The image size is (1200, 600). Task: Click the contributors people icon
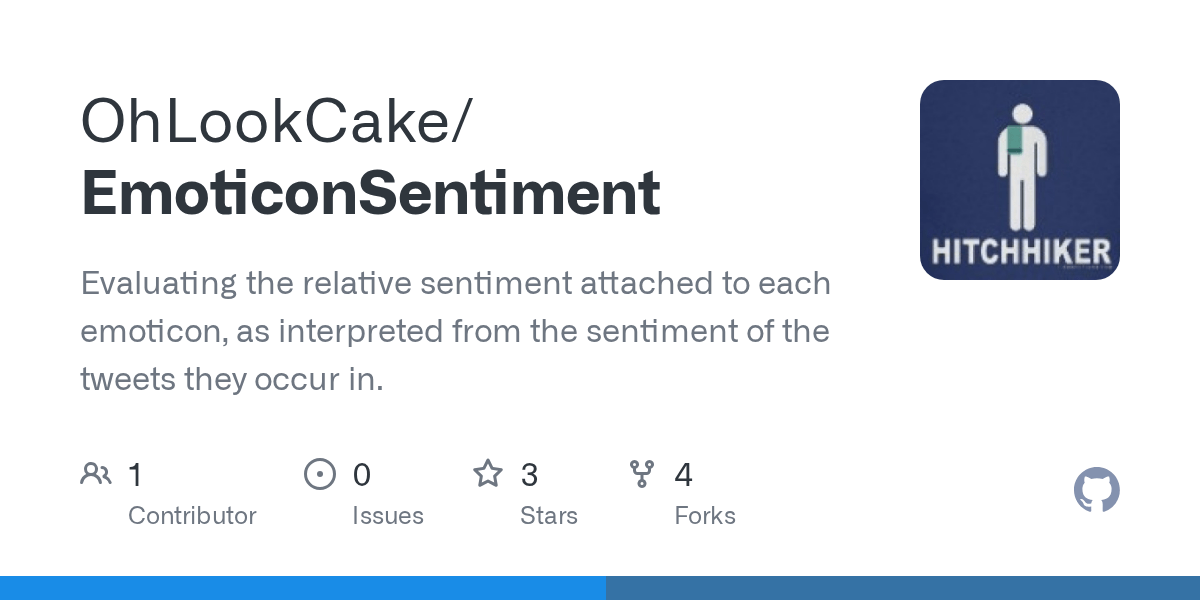[x=96, y=474]
